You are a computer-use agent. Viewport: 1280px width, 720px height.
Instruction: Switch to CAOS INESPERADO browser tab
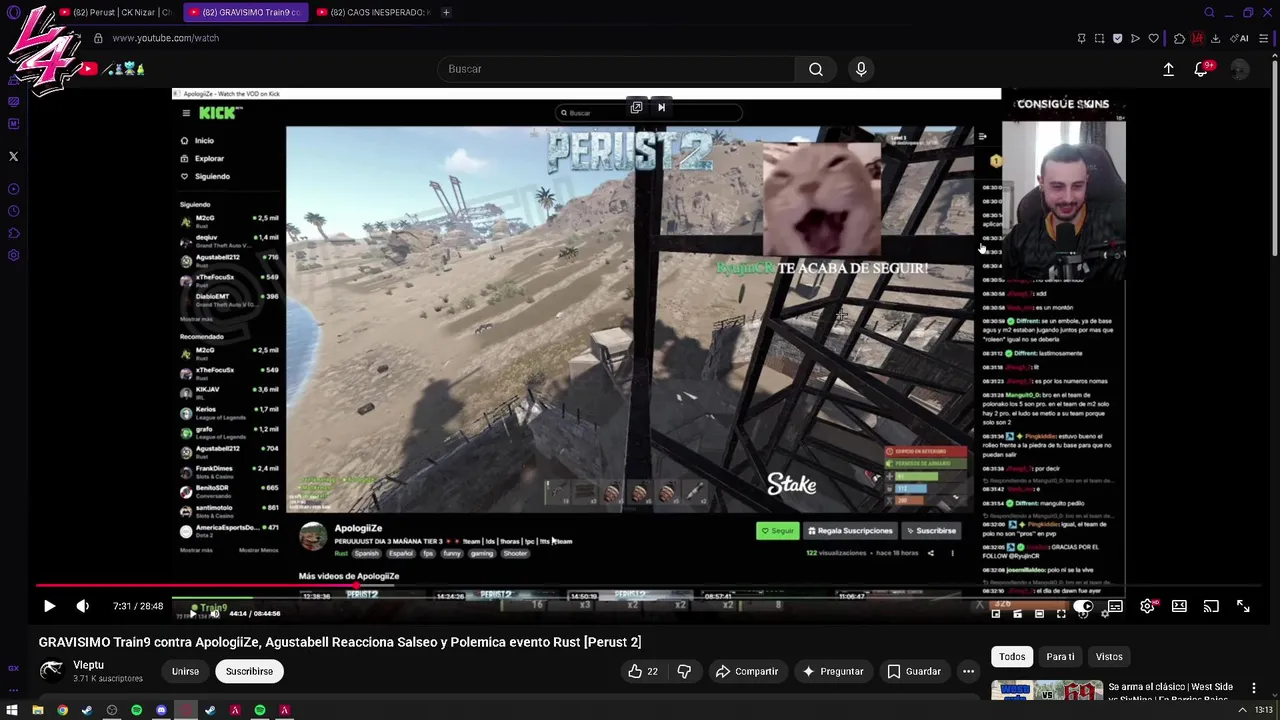pyautogui.click(x=372, y=12)
